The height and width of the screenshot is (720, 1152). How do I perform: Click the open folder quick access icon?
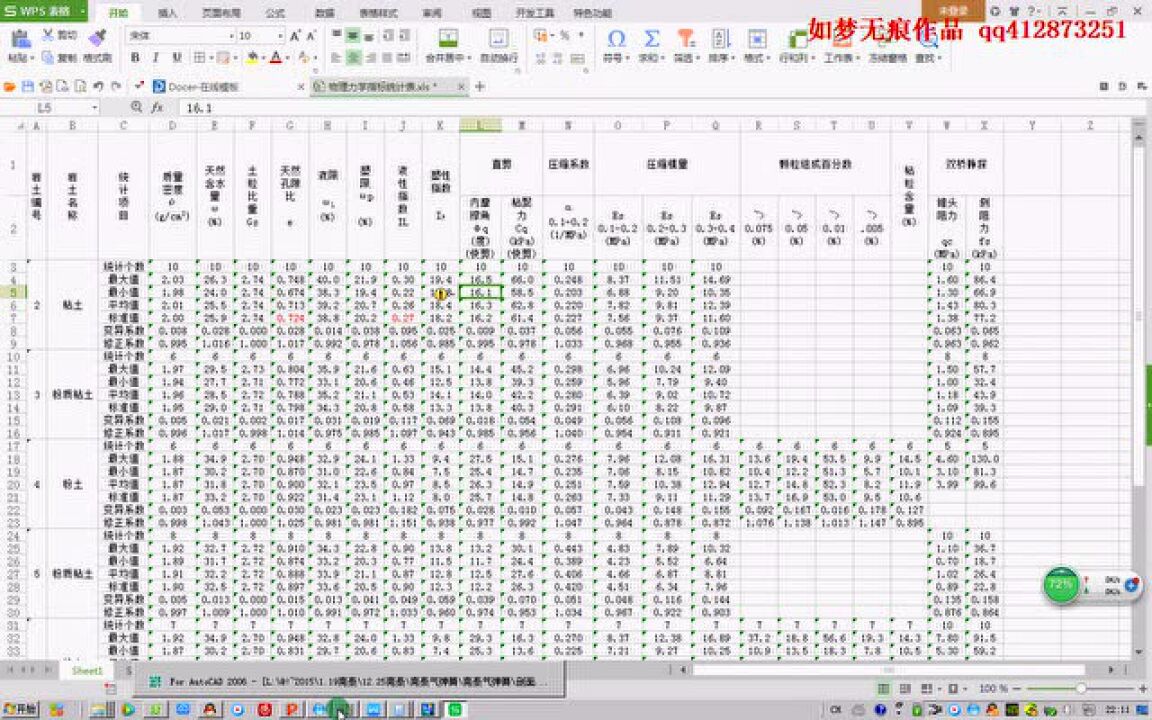click(10, 87)
